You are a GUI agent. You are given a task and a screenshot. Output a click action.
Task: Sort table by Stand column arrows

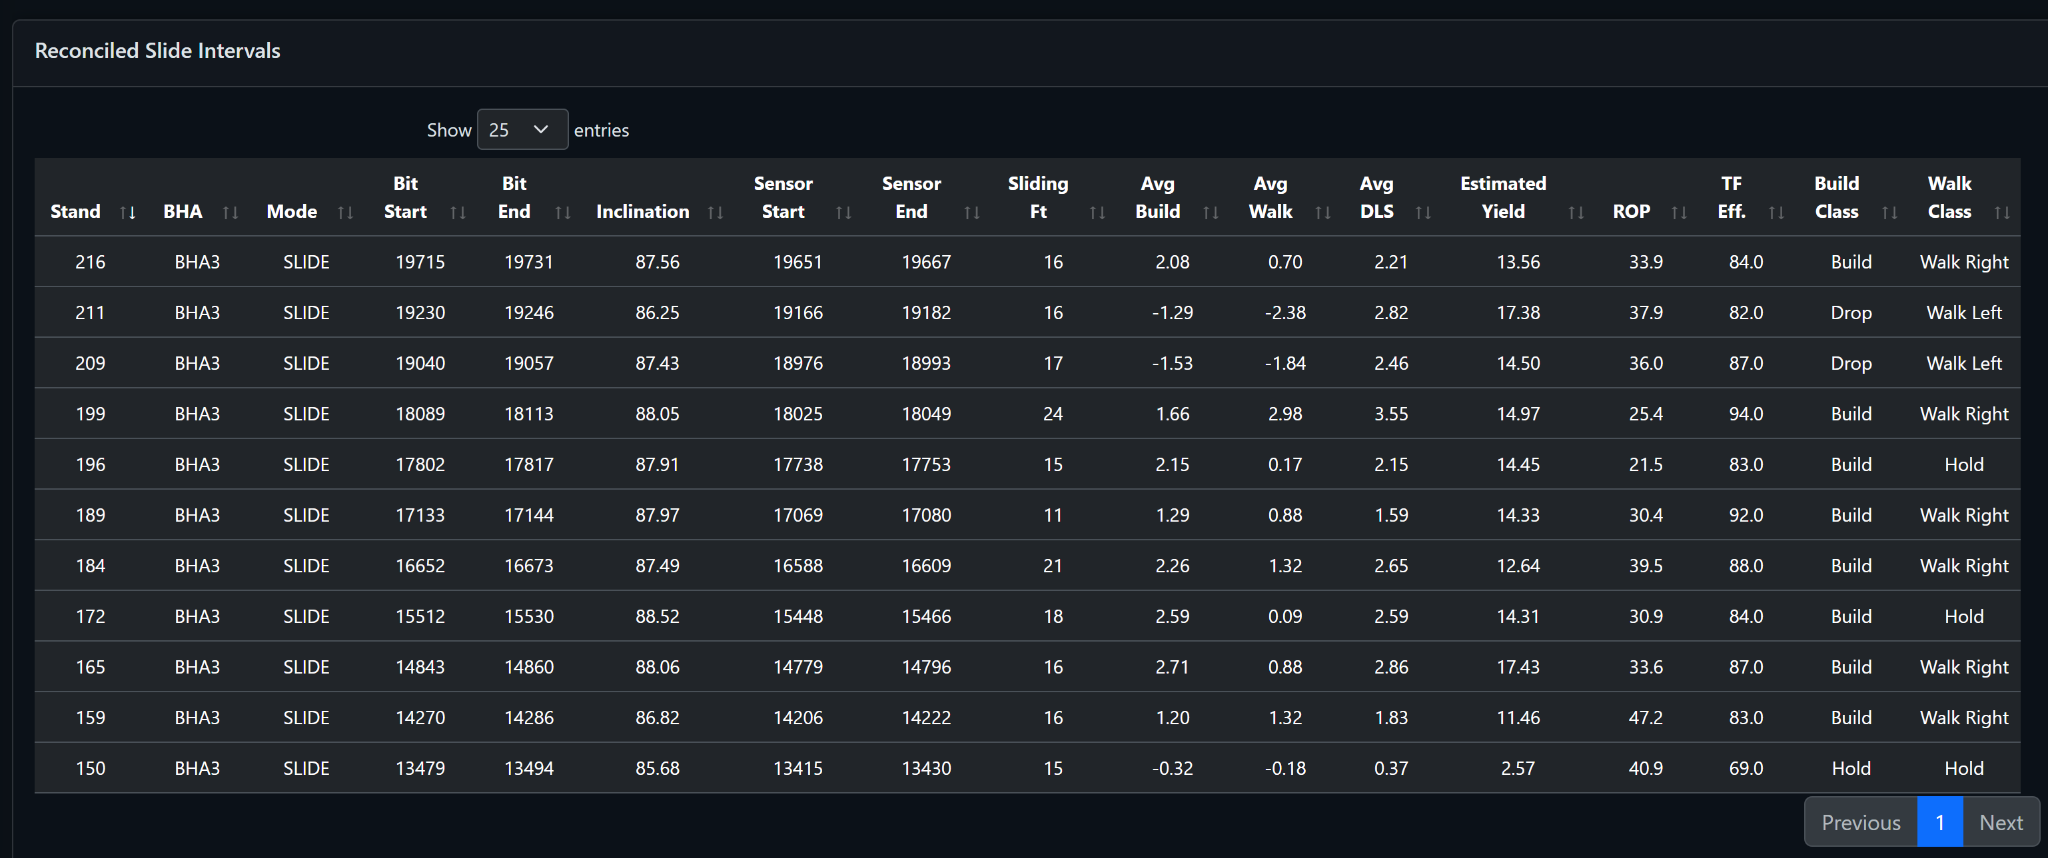coord(128,212)
